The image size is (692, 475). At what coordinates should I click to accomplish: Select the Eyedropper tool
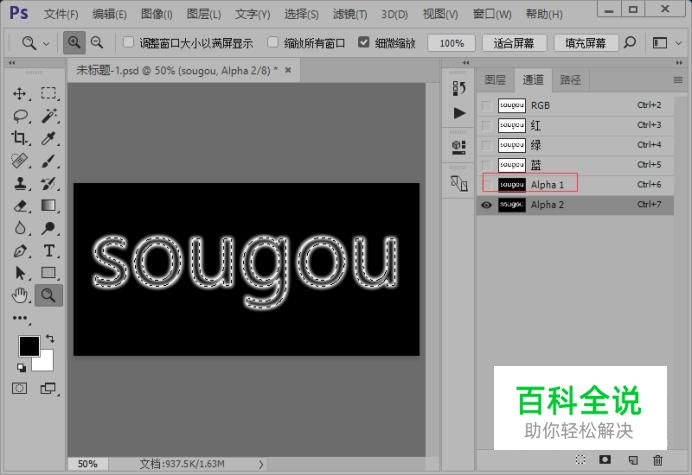point(49,138)
